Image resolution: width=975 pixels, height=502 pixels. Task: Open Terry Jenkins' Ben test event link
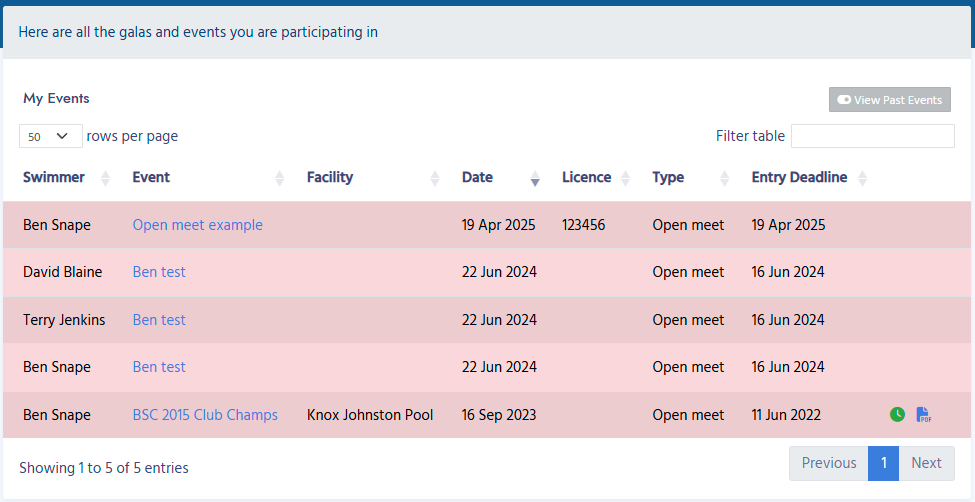coord(159,320)
